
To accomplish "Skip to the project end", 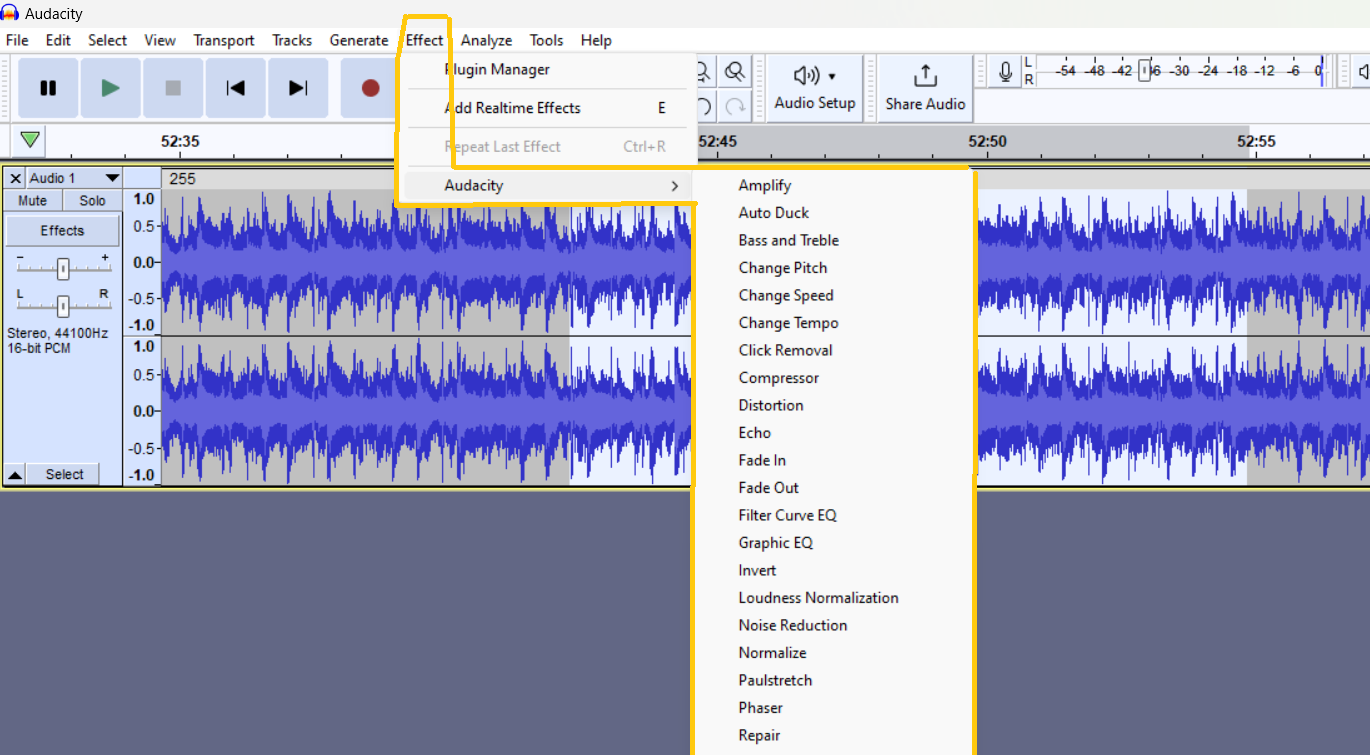I will tap(297, 88).
